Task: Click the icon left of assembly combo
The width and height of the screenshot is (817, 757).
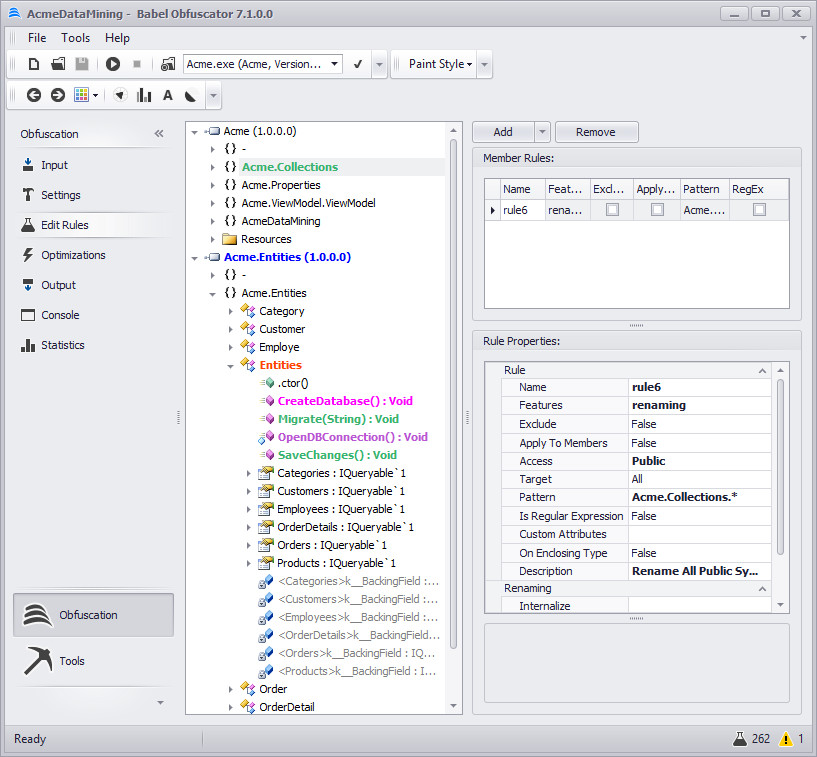Action: (168, 64)
